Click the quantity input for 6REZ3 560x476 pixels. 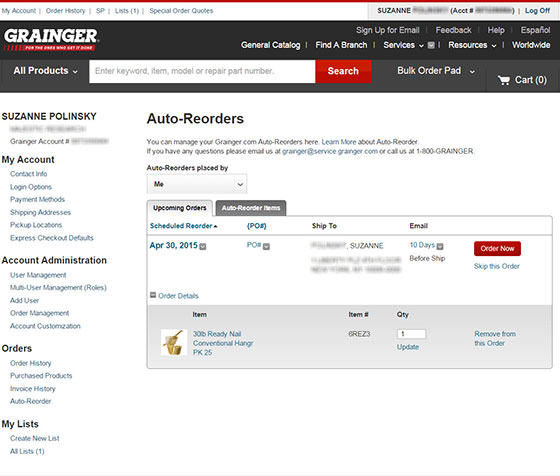(x=411, y=334)
